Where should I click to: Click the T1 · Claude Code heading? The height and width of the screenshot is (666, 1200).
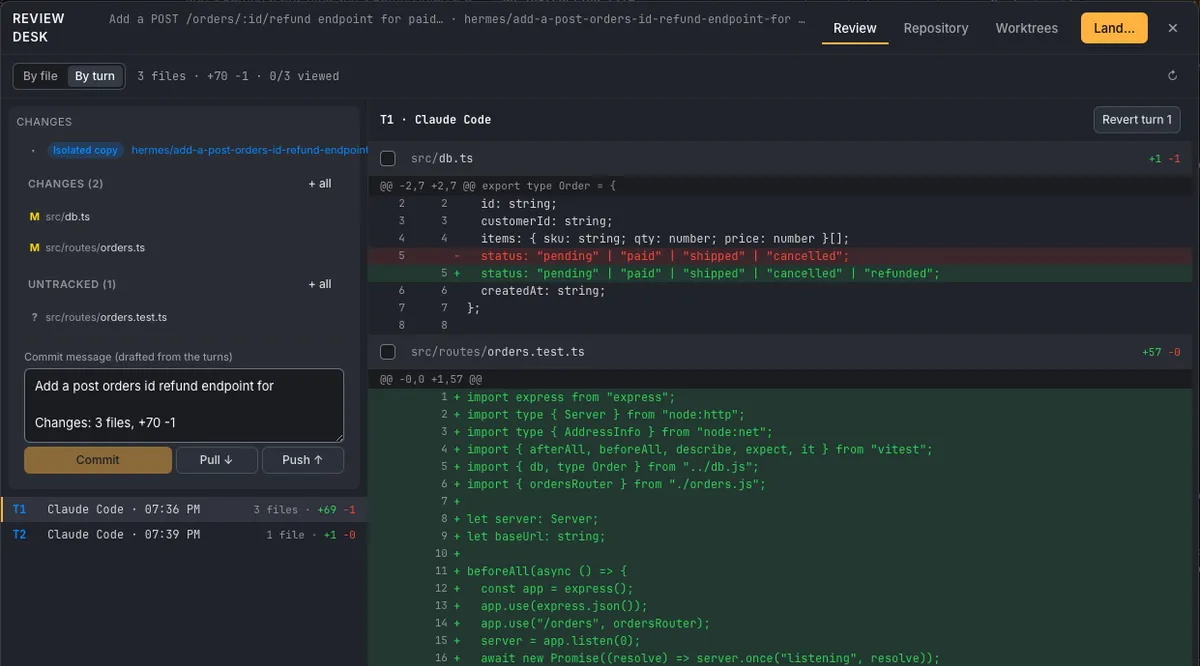click(435, 119)
